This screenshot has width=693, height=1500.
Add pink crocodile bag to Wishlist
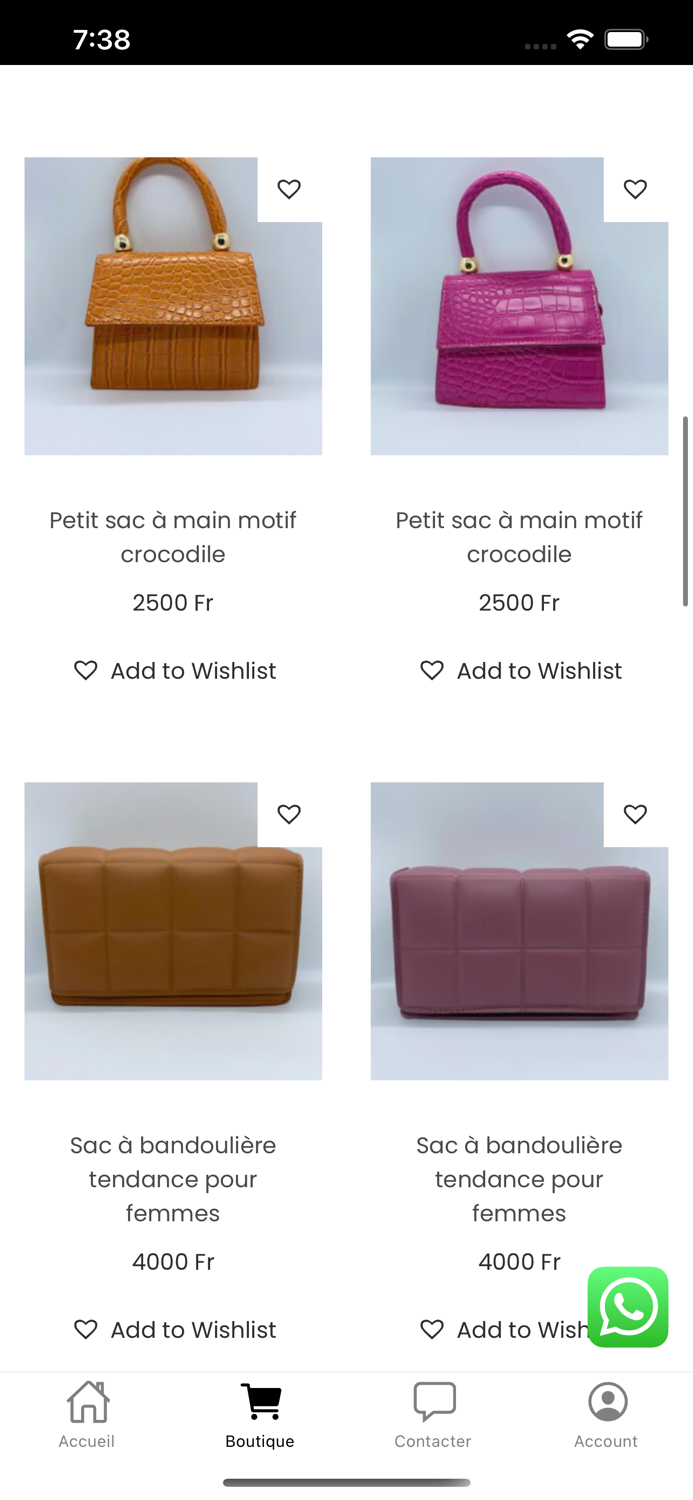click(521, 671)
